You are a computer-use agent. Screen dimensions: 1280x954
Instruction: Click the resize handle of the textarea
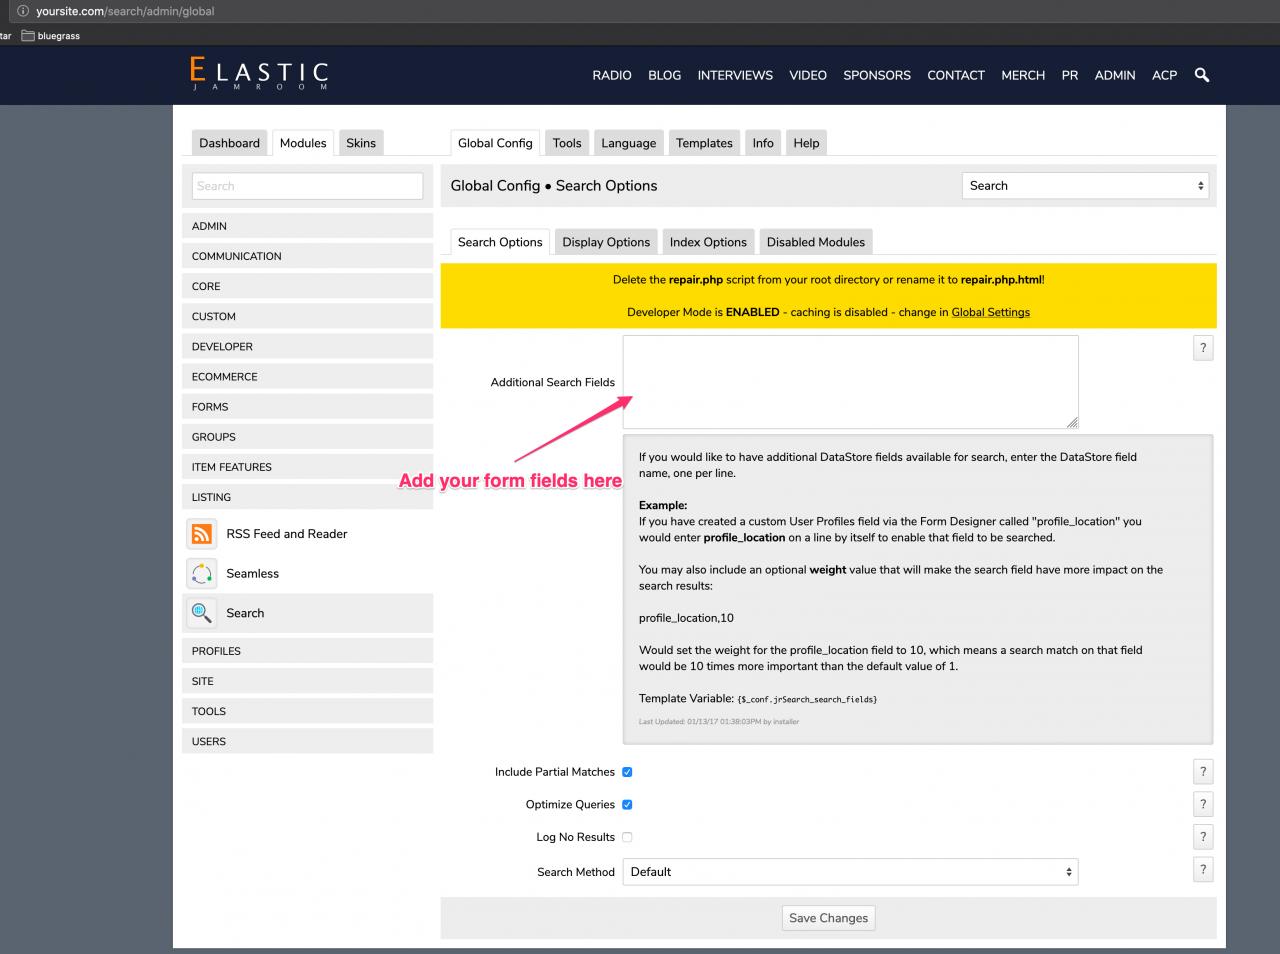1072,423
